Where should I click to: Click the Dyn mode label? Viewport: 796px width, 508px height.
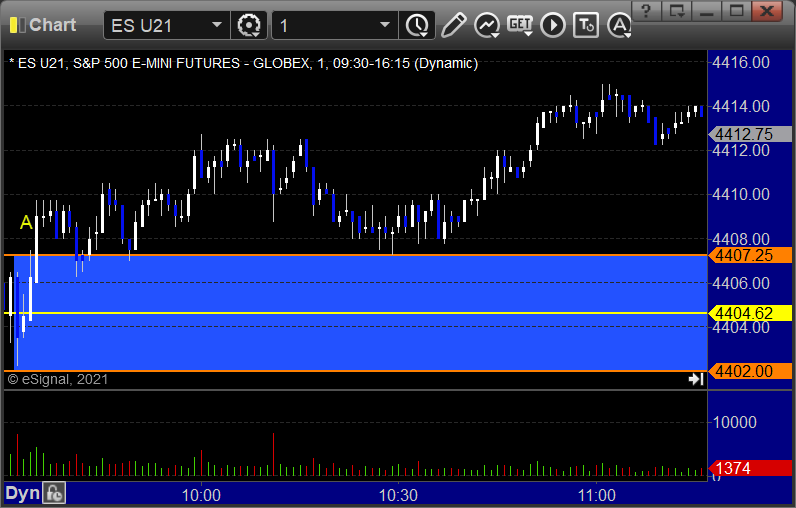click(22, 493)
